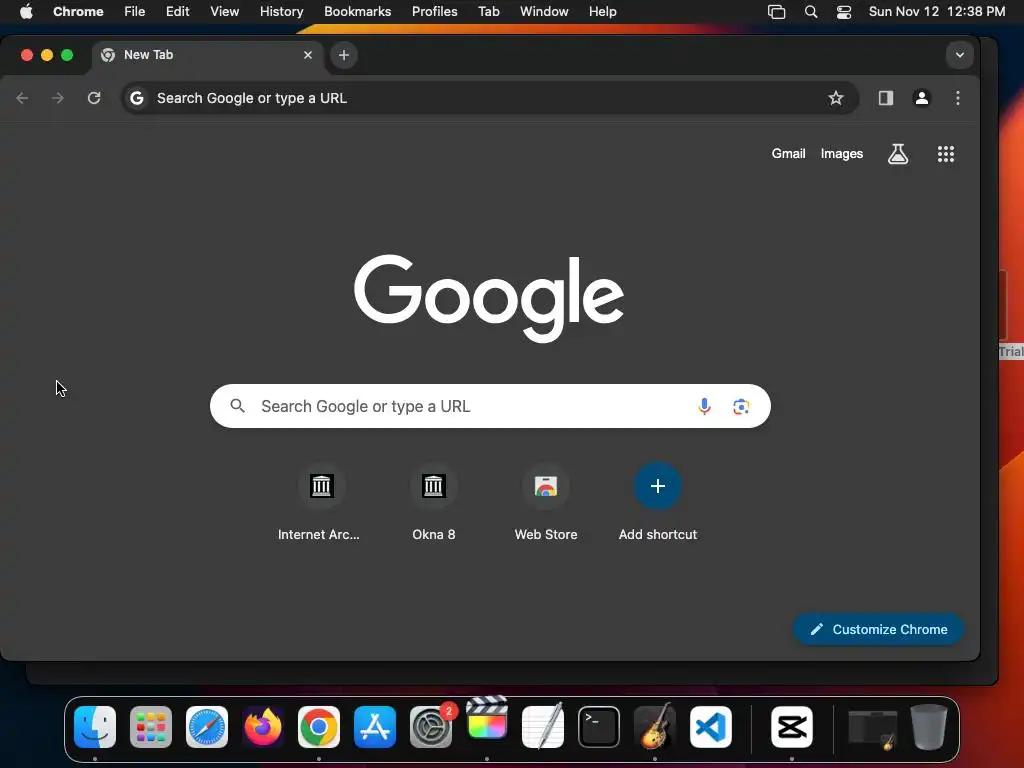Screen dimensions: 1024x768
Task: Launch Firefox from the Dock
Action: coord(263,727)
